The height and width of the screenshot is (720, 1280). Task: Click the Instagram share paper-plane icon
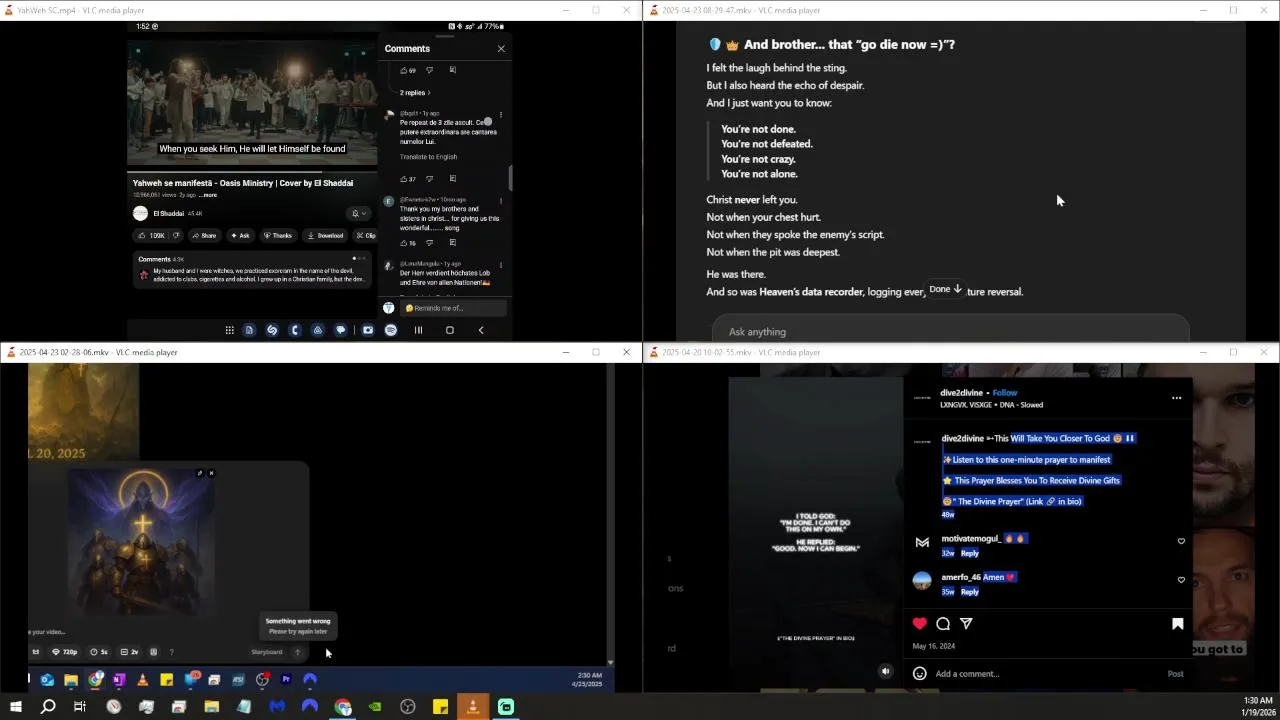point(966,623)
